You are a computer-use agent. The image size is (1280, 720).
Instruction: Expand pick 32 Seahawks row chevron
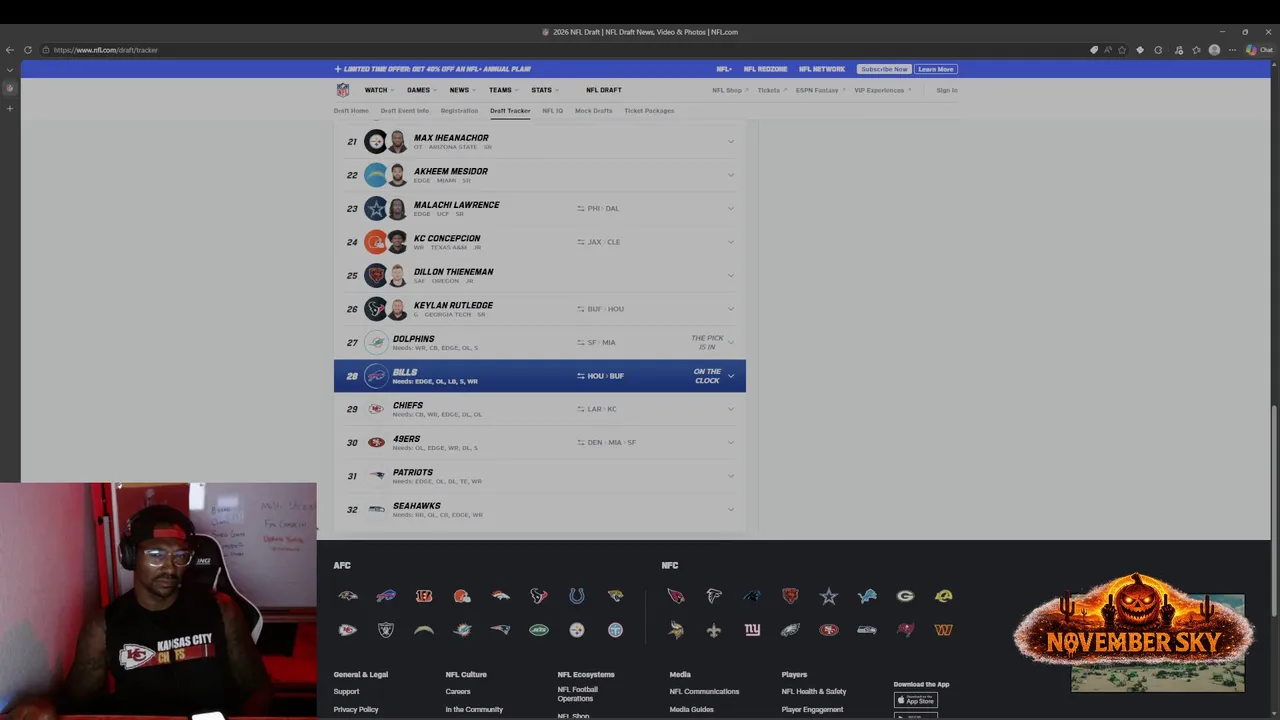point(731,509)
